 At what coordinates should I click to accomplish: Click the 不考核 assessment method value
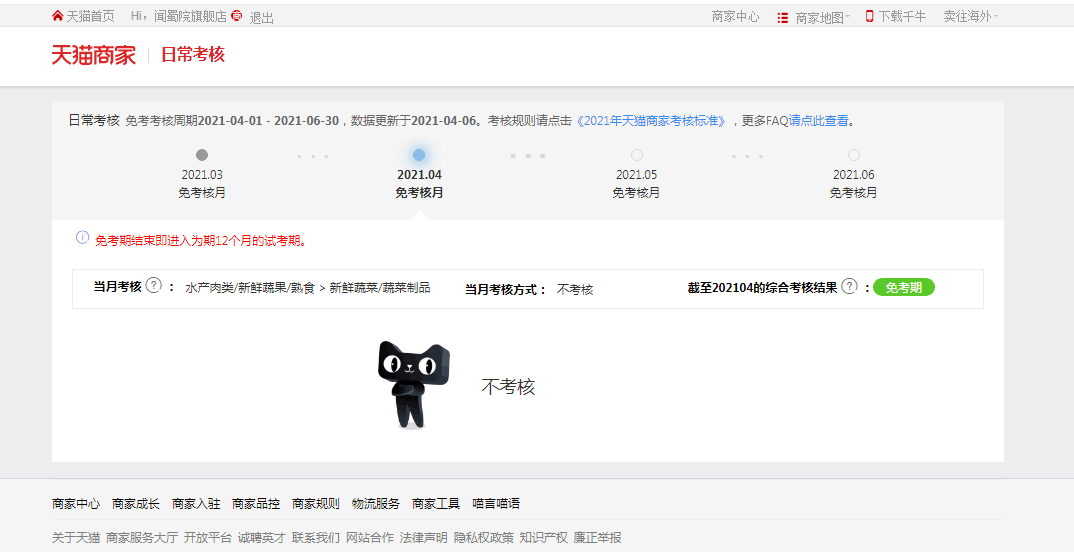click(x=575, y=290)
